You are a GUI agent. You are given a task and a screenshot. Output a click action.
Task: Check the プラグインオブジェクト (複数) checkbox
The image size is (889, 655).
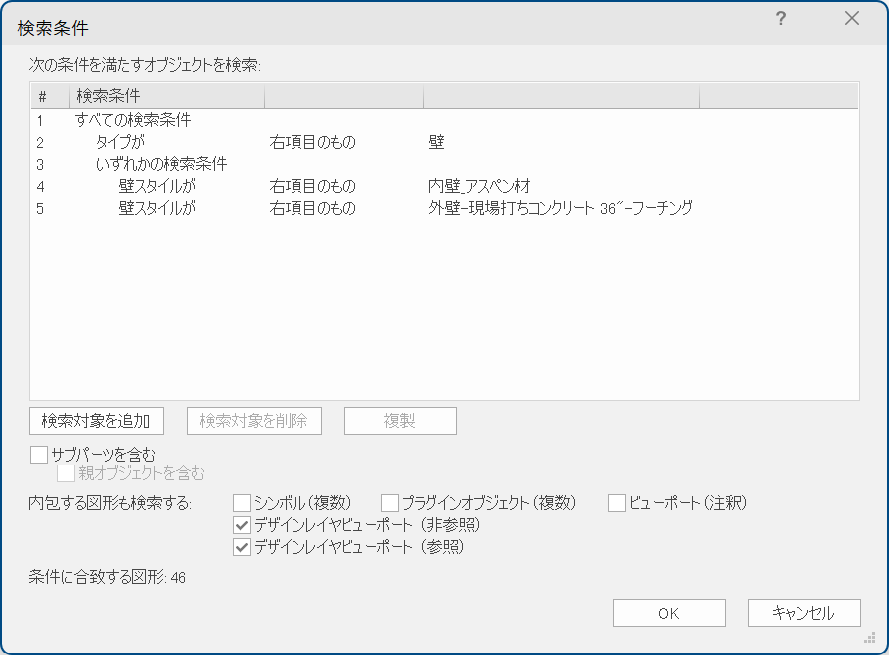click(x=390, y=502)
